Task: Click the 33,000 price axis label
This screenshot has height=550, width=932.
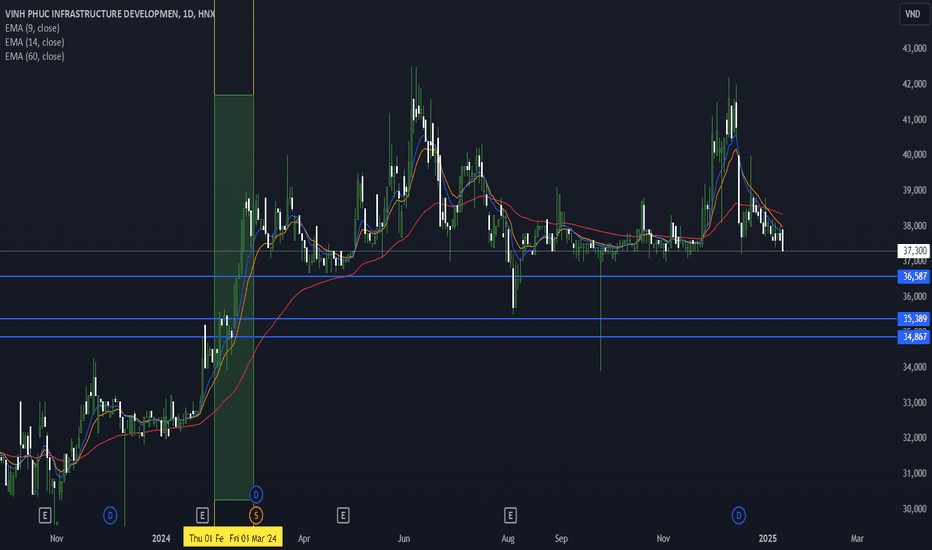Action: pyautogui.click(x=914, y=403)
